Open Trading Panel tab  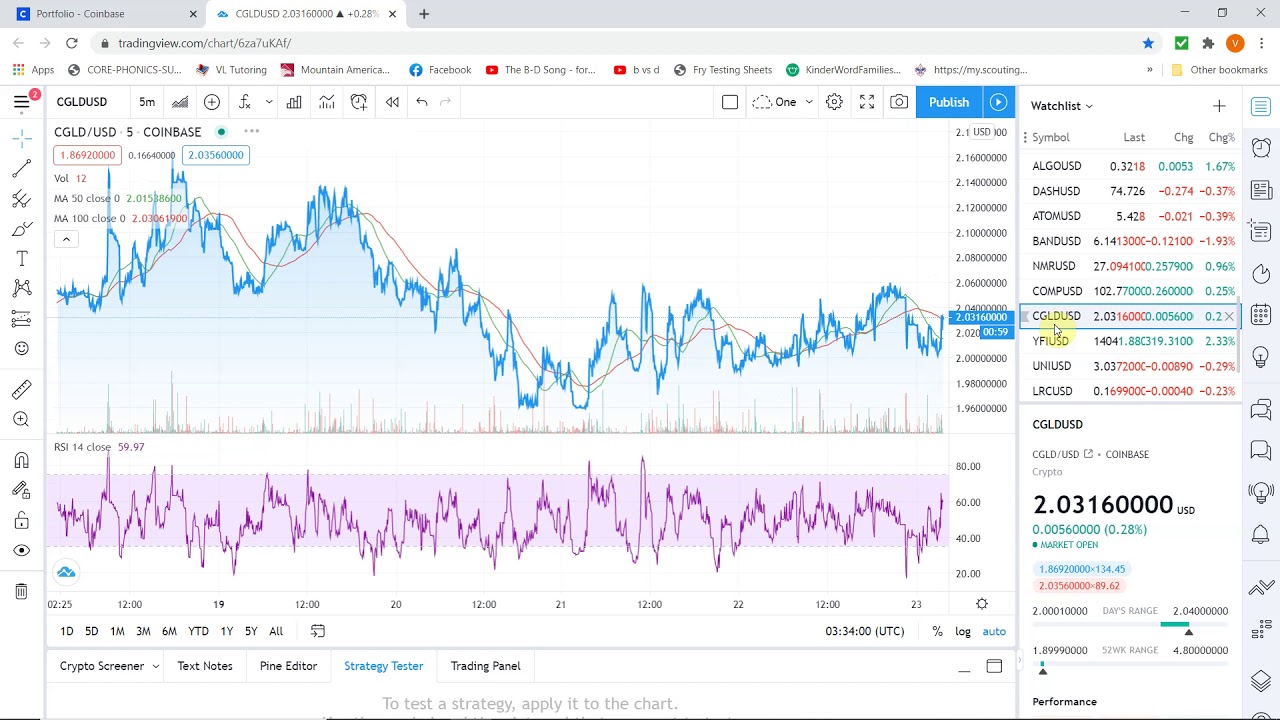pos(486,666)
